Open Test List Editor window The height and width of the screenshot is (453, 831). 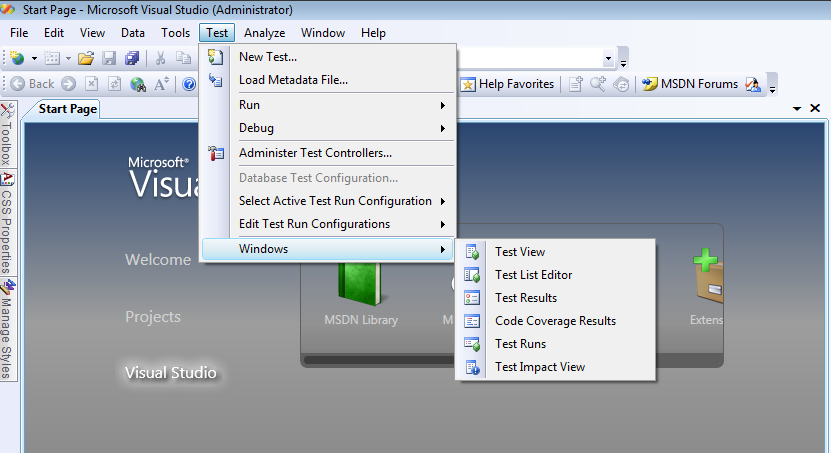coord(555,275)
